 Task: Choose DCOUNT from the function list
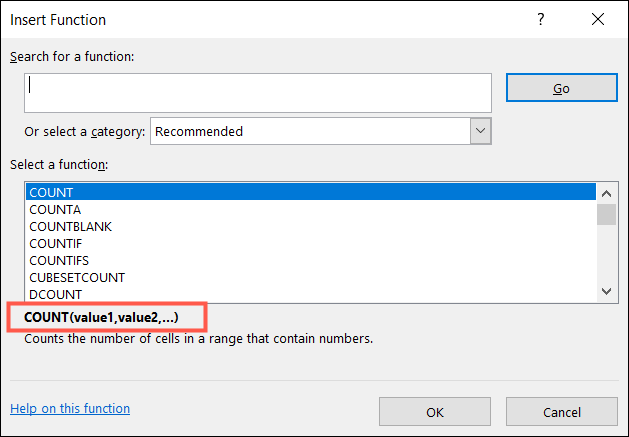click(54, 293)
